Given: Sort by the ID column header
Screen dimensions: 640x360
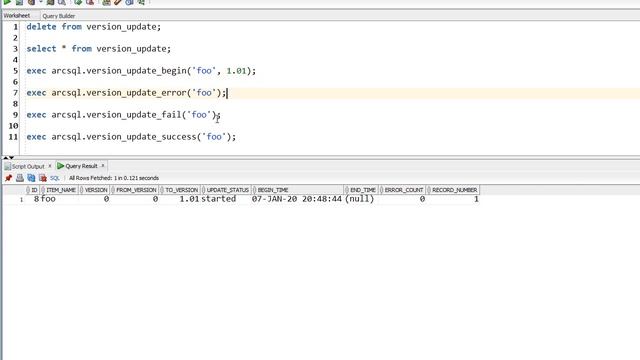Looking at the screenshot, I should pos(33,190).
